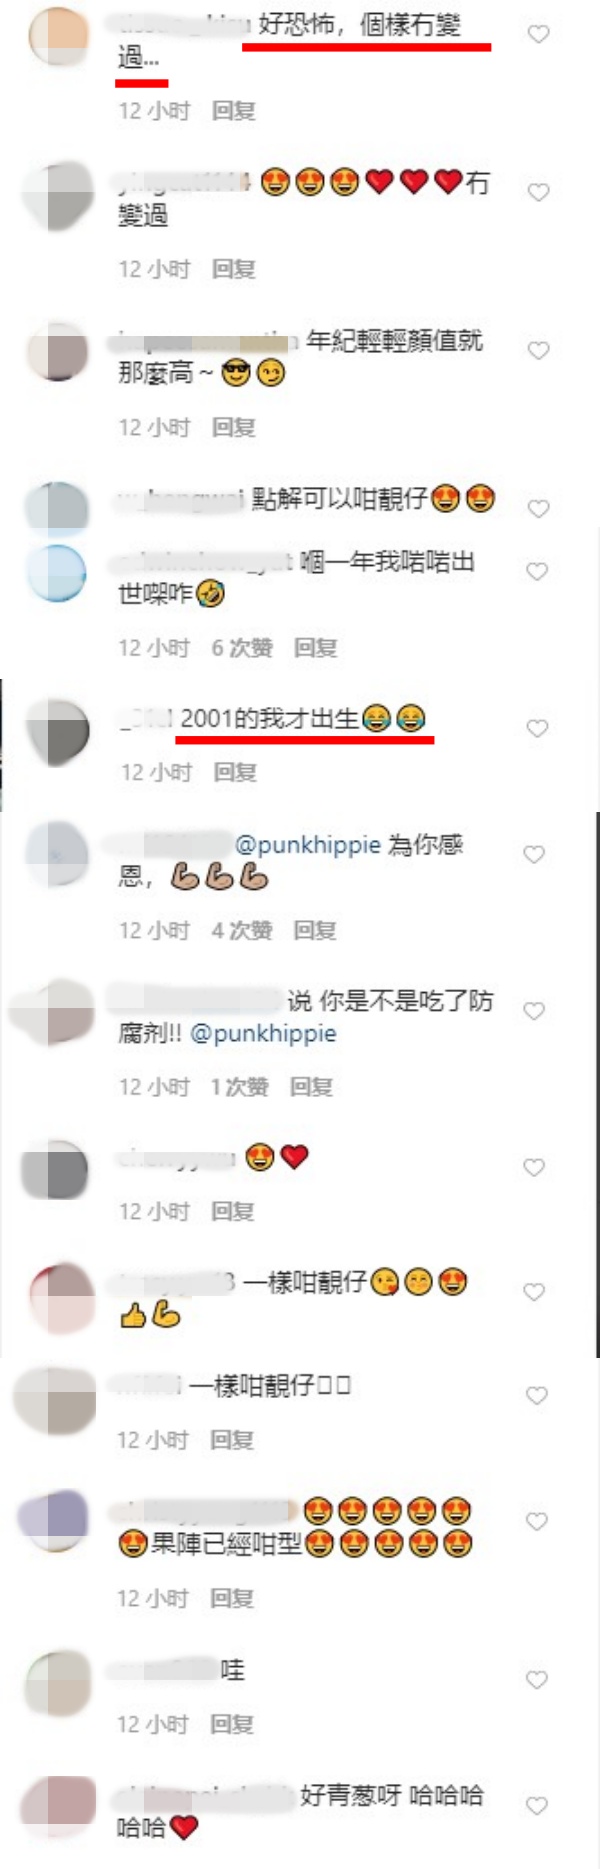Screen dimensions: 600x1869
Task: Reply to the '嗰一年我啱啱出世' comment
Action: tap(315, 648)
